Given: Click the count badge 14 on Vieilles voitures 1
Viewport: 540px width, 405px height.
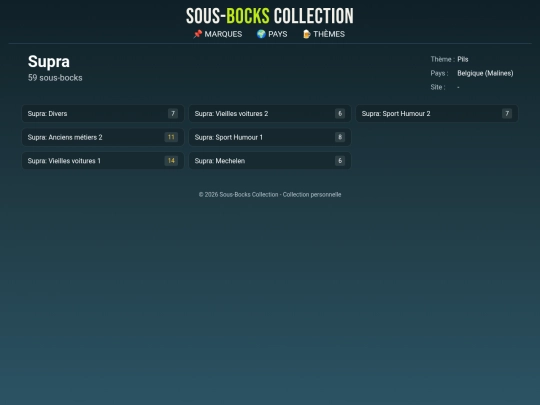Looking at the screenshot, I should click(x=171, y=161).
